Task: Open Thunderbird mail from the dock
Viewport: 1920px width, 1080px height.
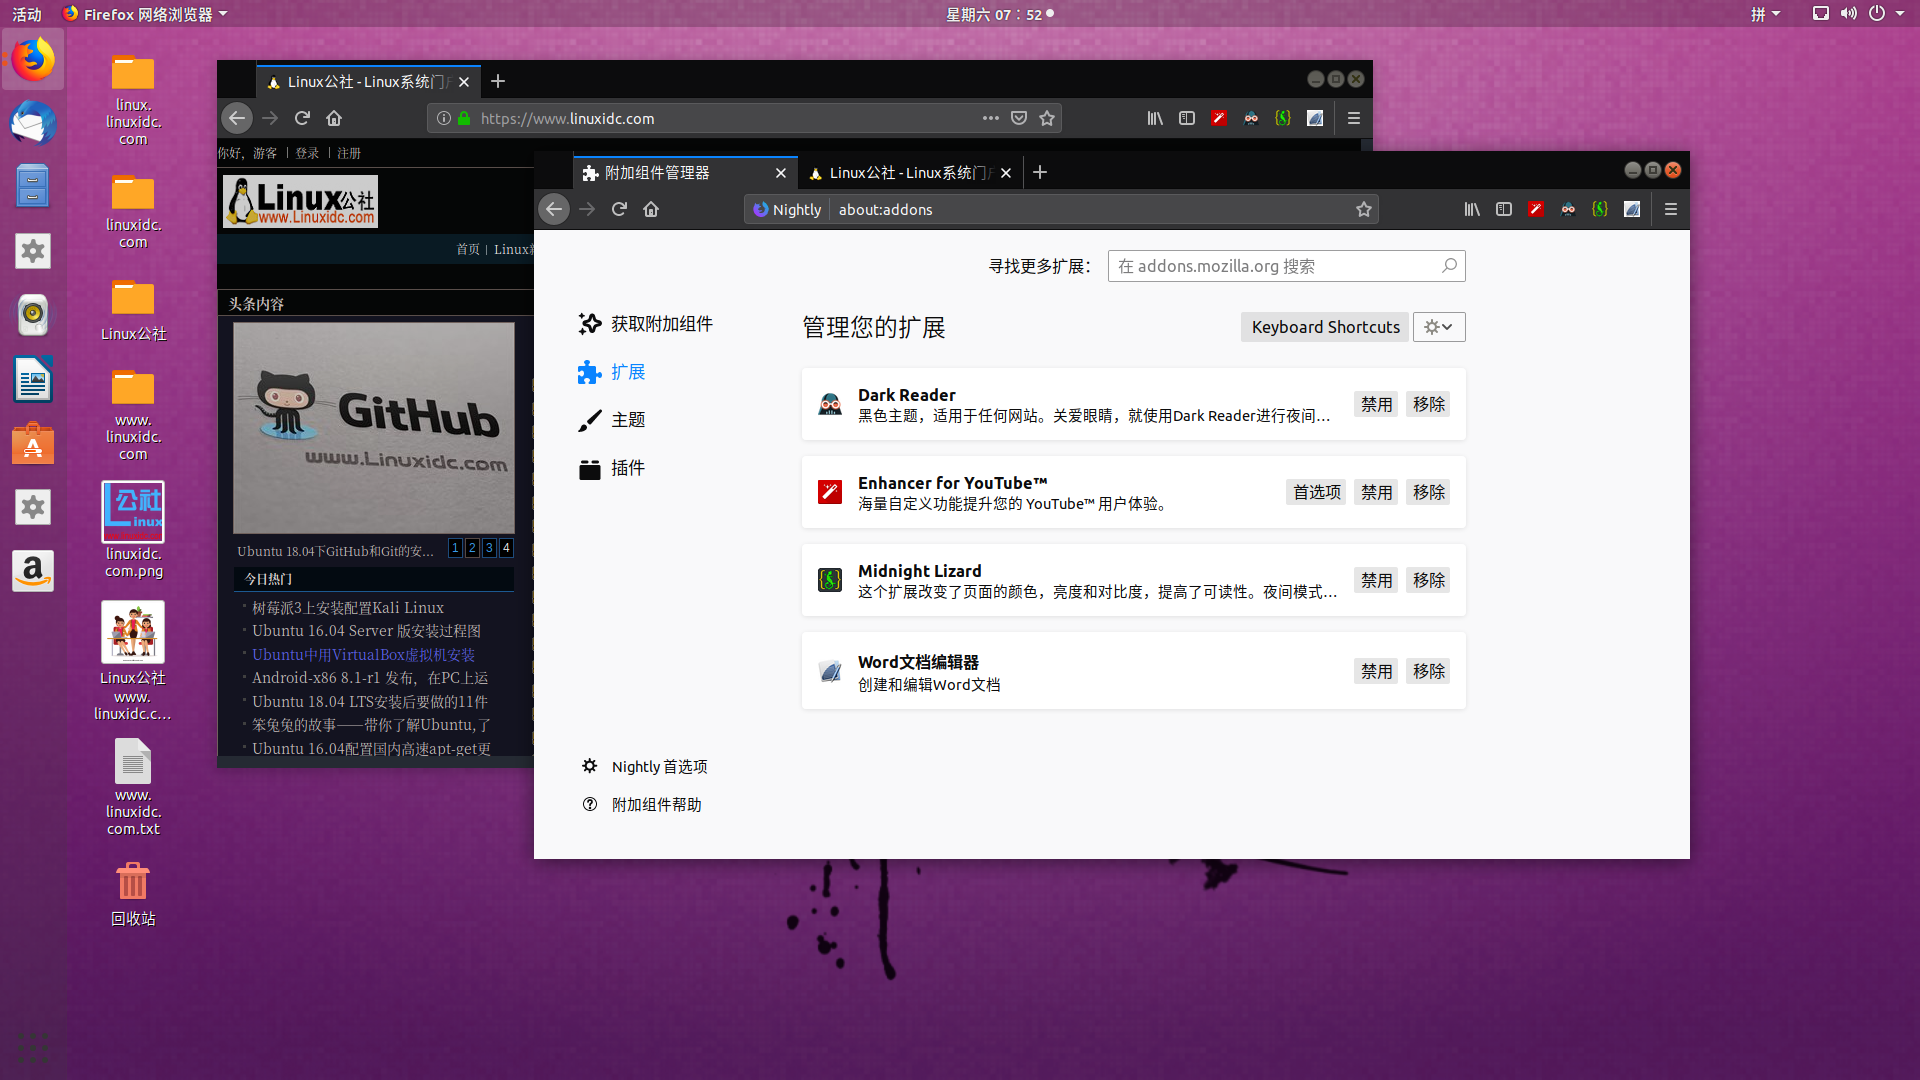Action: tap(33, 124)
